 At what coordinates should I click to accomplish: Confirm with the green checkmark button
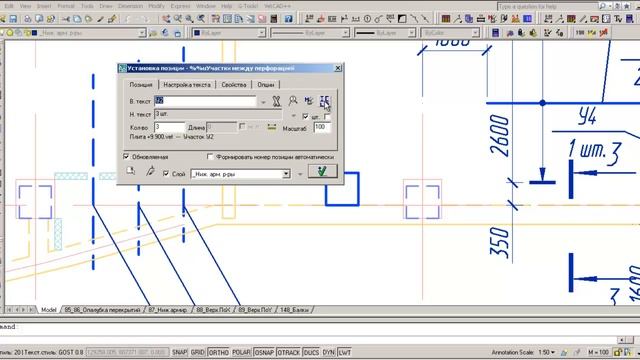click(x=322, y=171)
